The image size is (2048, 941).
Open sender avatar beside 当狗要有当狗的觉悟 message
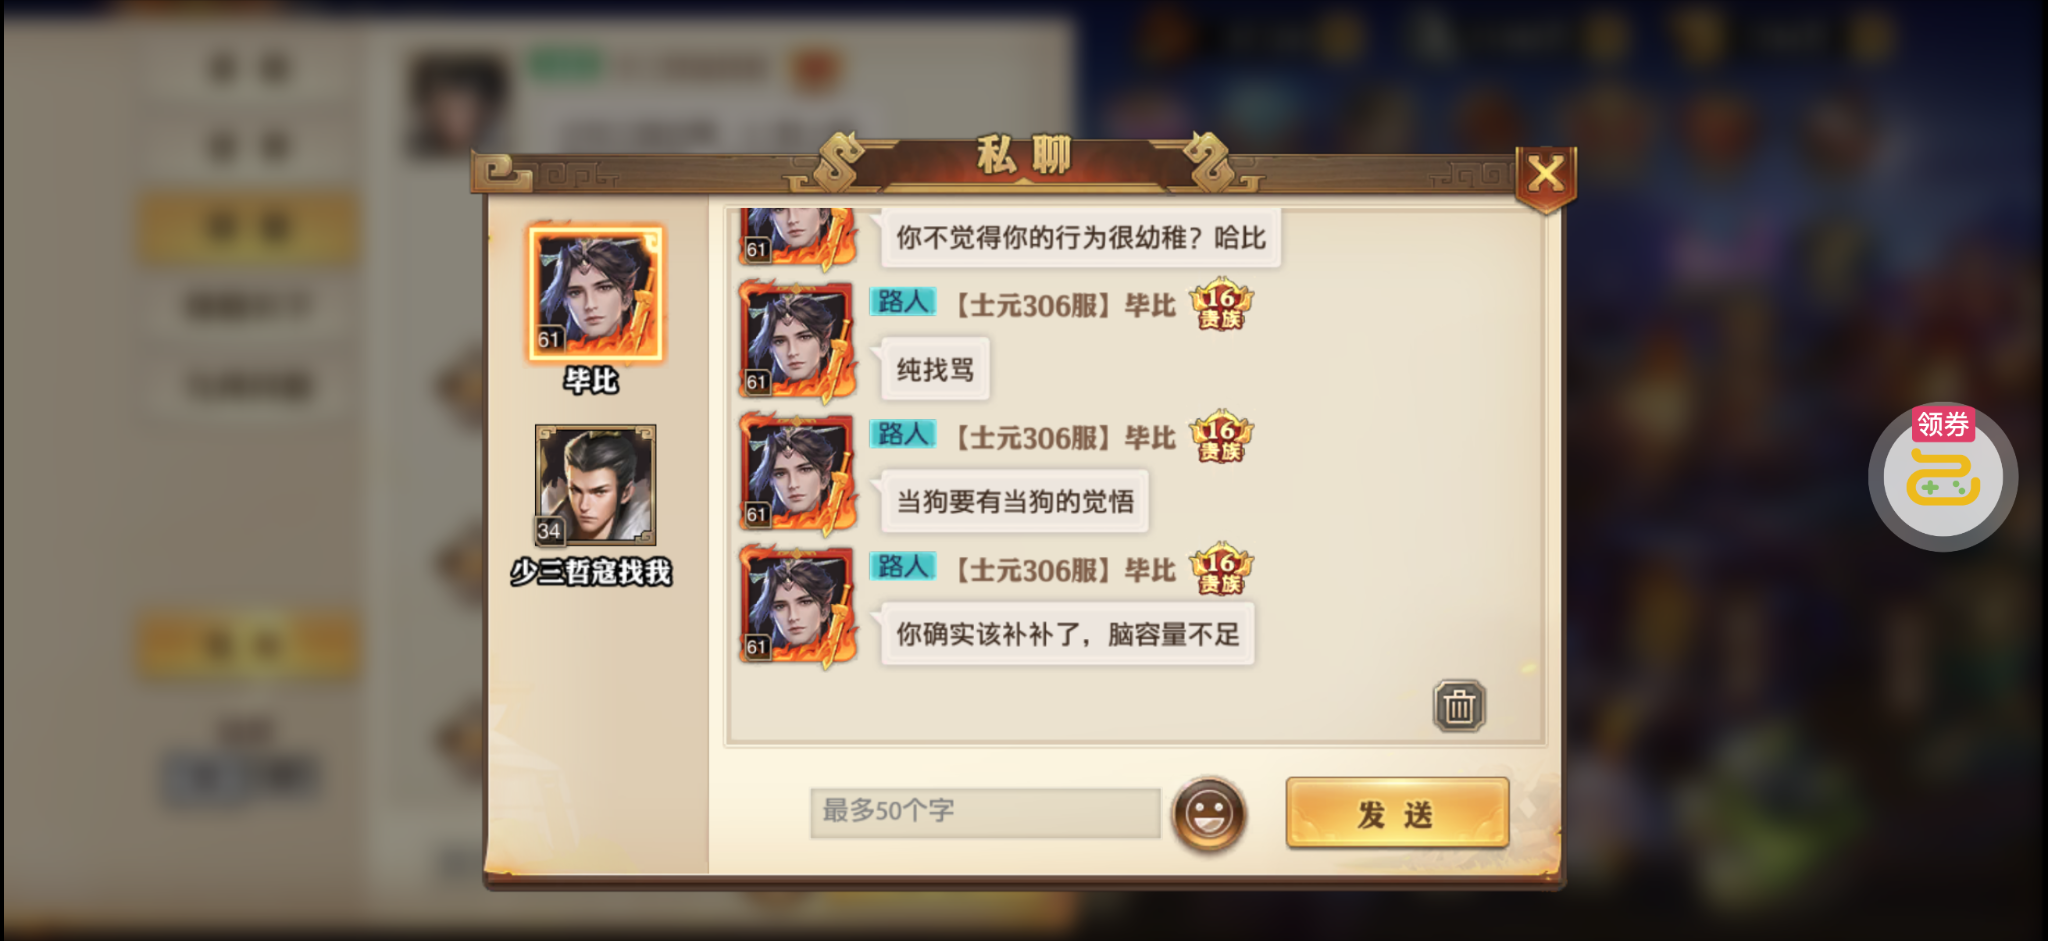[797, 474]
